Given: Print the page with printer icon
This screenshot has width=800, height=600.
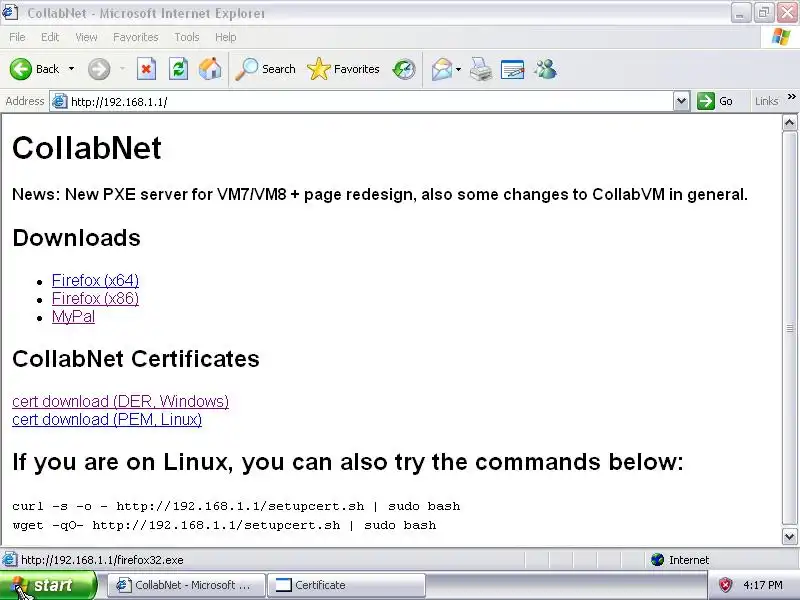Looking at the screenshot, I should point(481,69).
